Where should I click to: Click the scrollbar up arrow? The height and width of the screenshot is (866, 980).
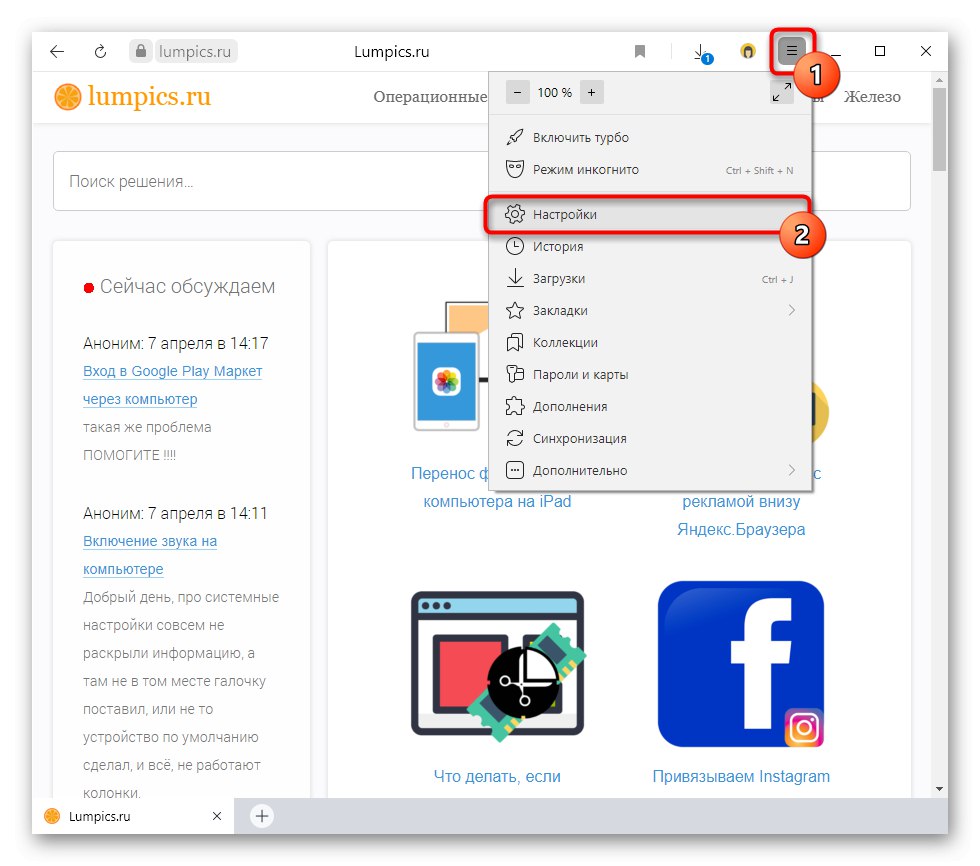(939, 81)
